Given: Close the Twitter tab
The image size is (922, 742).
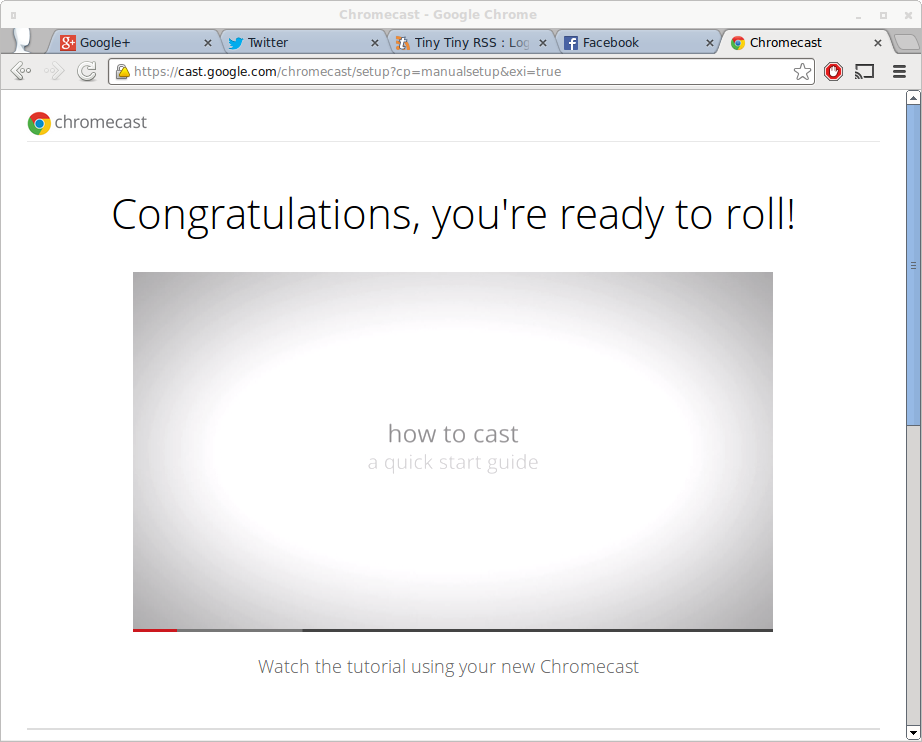Looking at the screenshot, I should click(375, 43).
